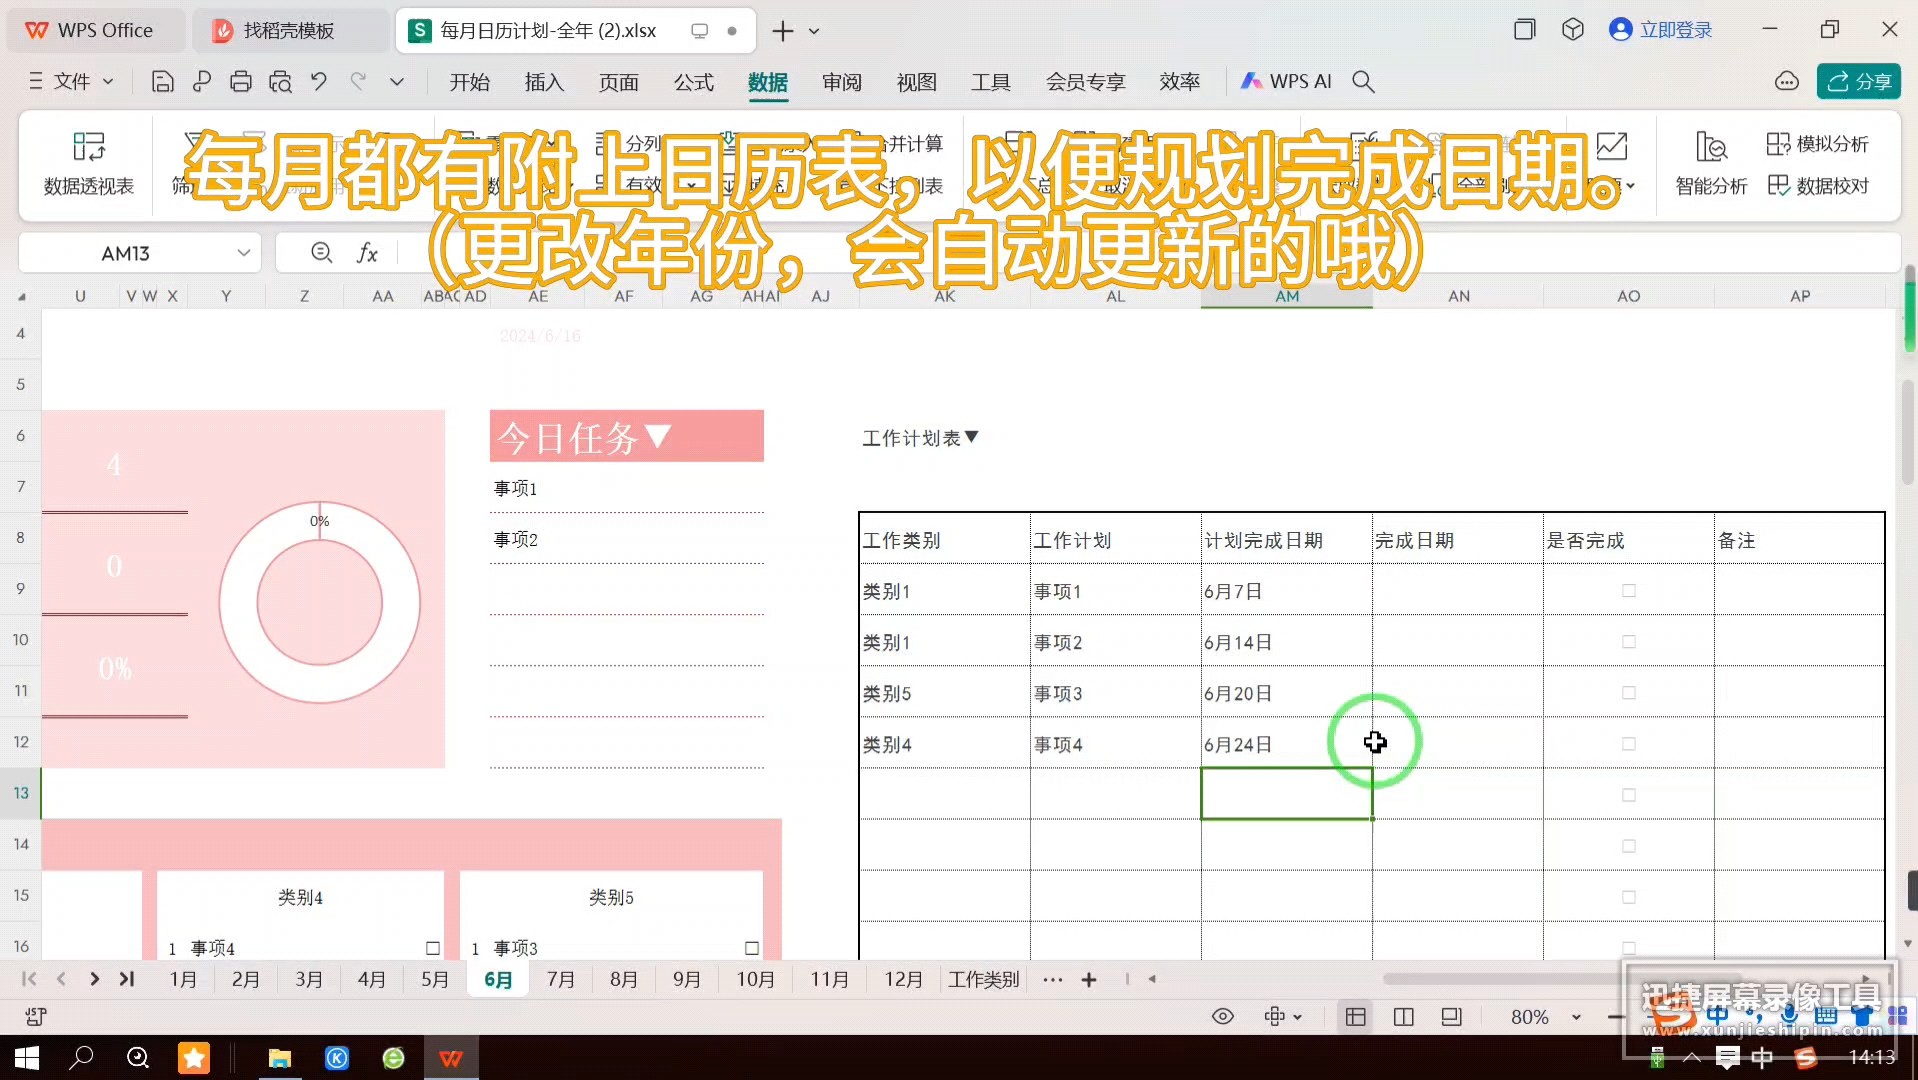Tick the completion checkbox for 事项2 row
This screenshot has width=1918, height=1080.
coord(1629,641)
